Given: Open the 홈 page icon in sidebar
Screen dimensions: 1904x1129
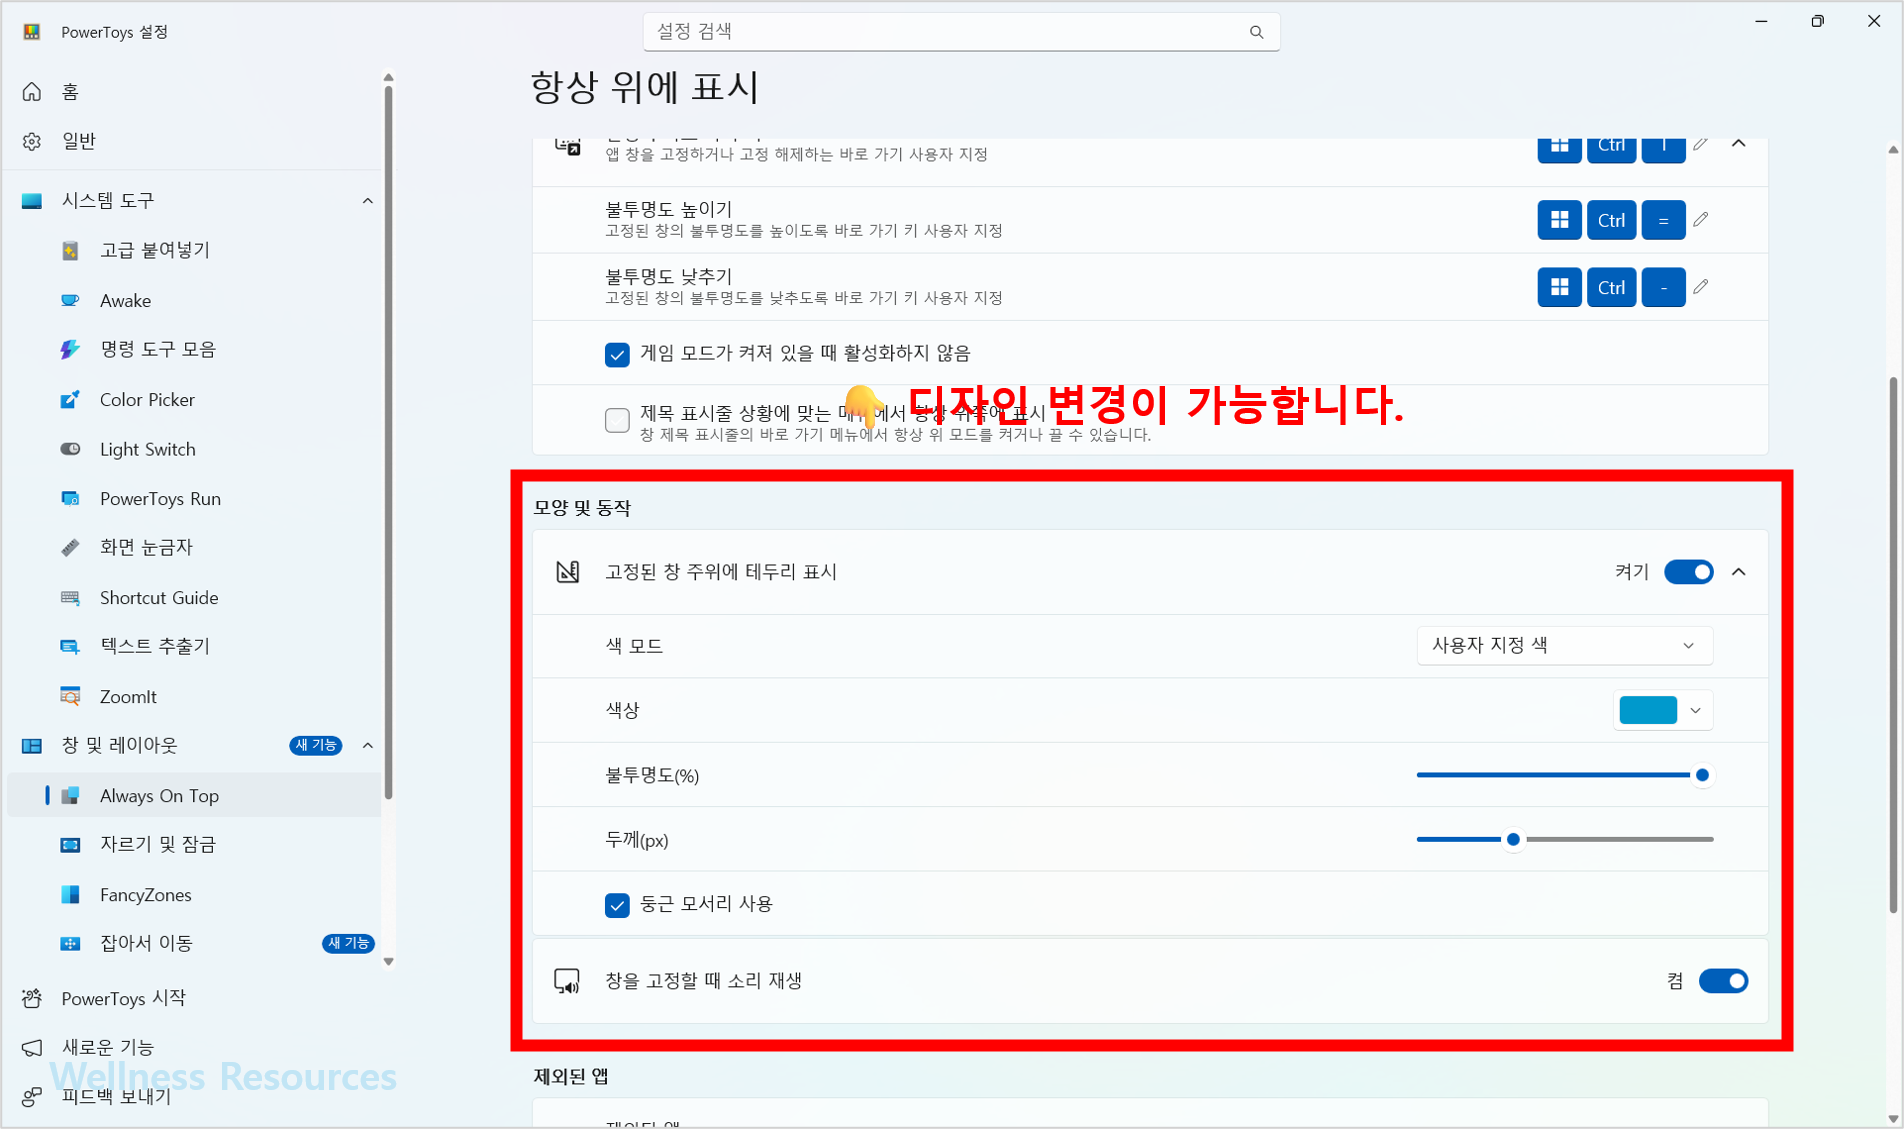Looking at the screenshot, I should 32,92.
